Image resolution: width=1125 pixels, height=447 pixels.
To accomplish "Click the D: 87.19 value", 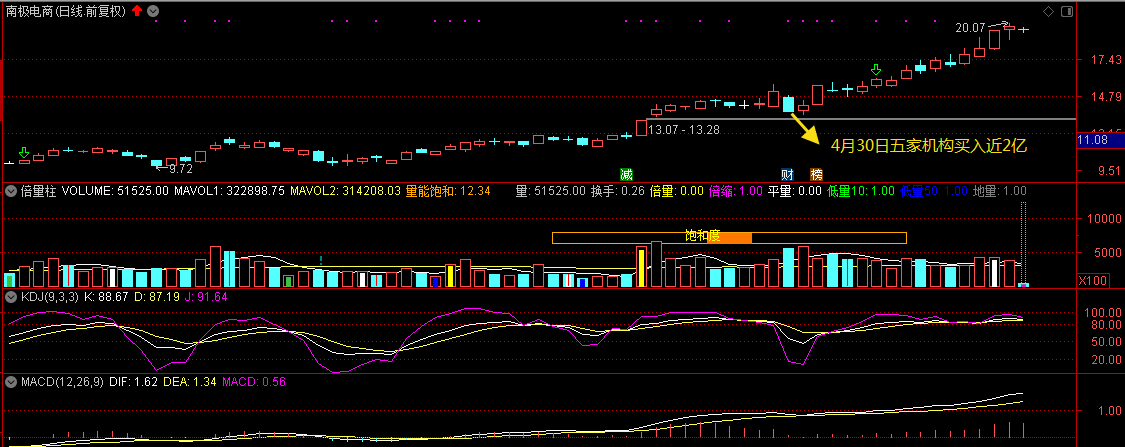I will click(x=155, y=296).
